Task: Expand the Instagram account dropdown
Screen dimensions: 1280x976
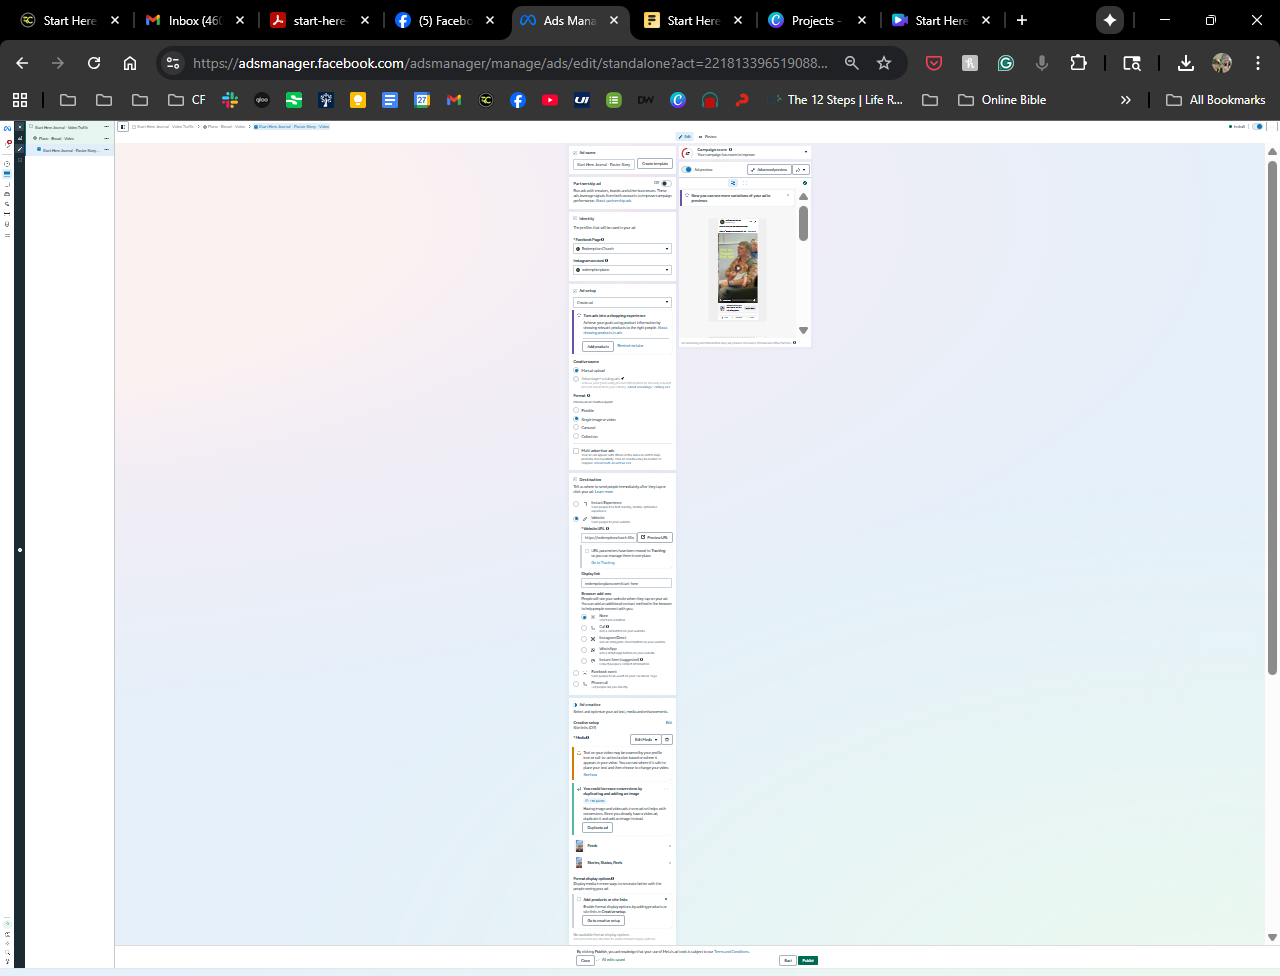Action: point(621,270)
